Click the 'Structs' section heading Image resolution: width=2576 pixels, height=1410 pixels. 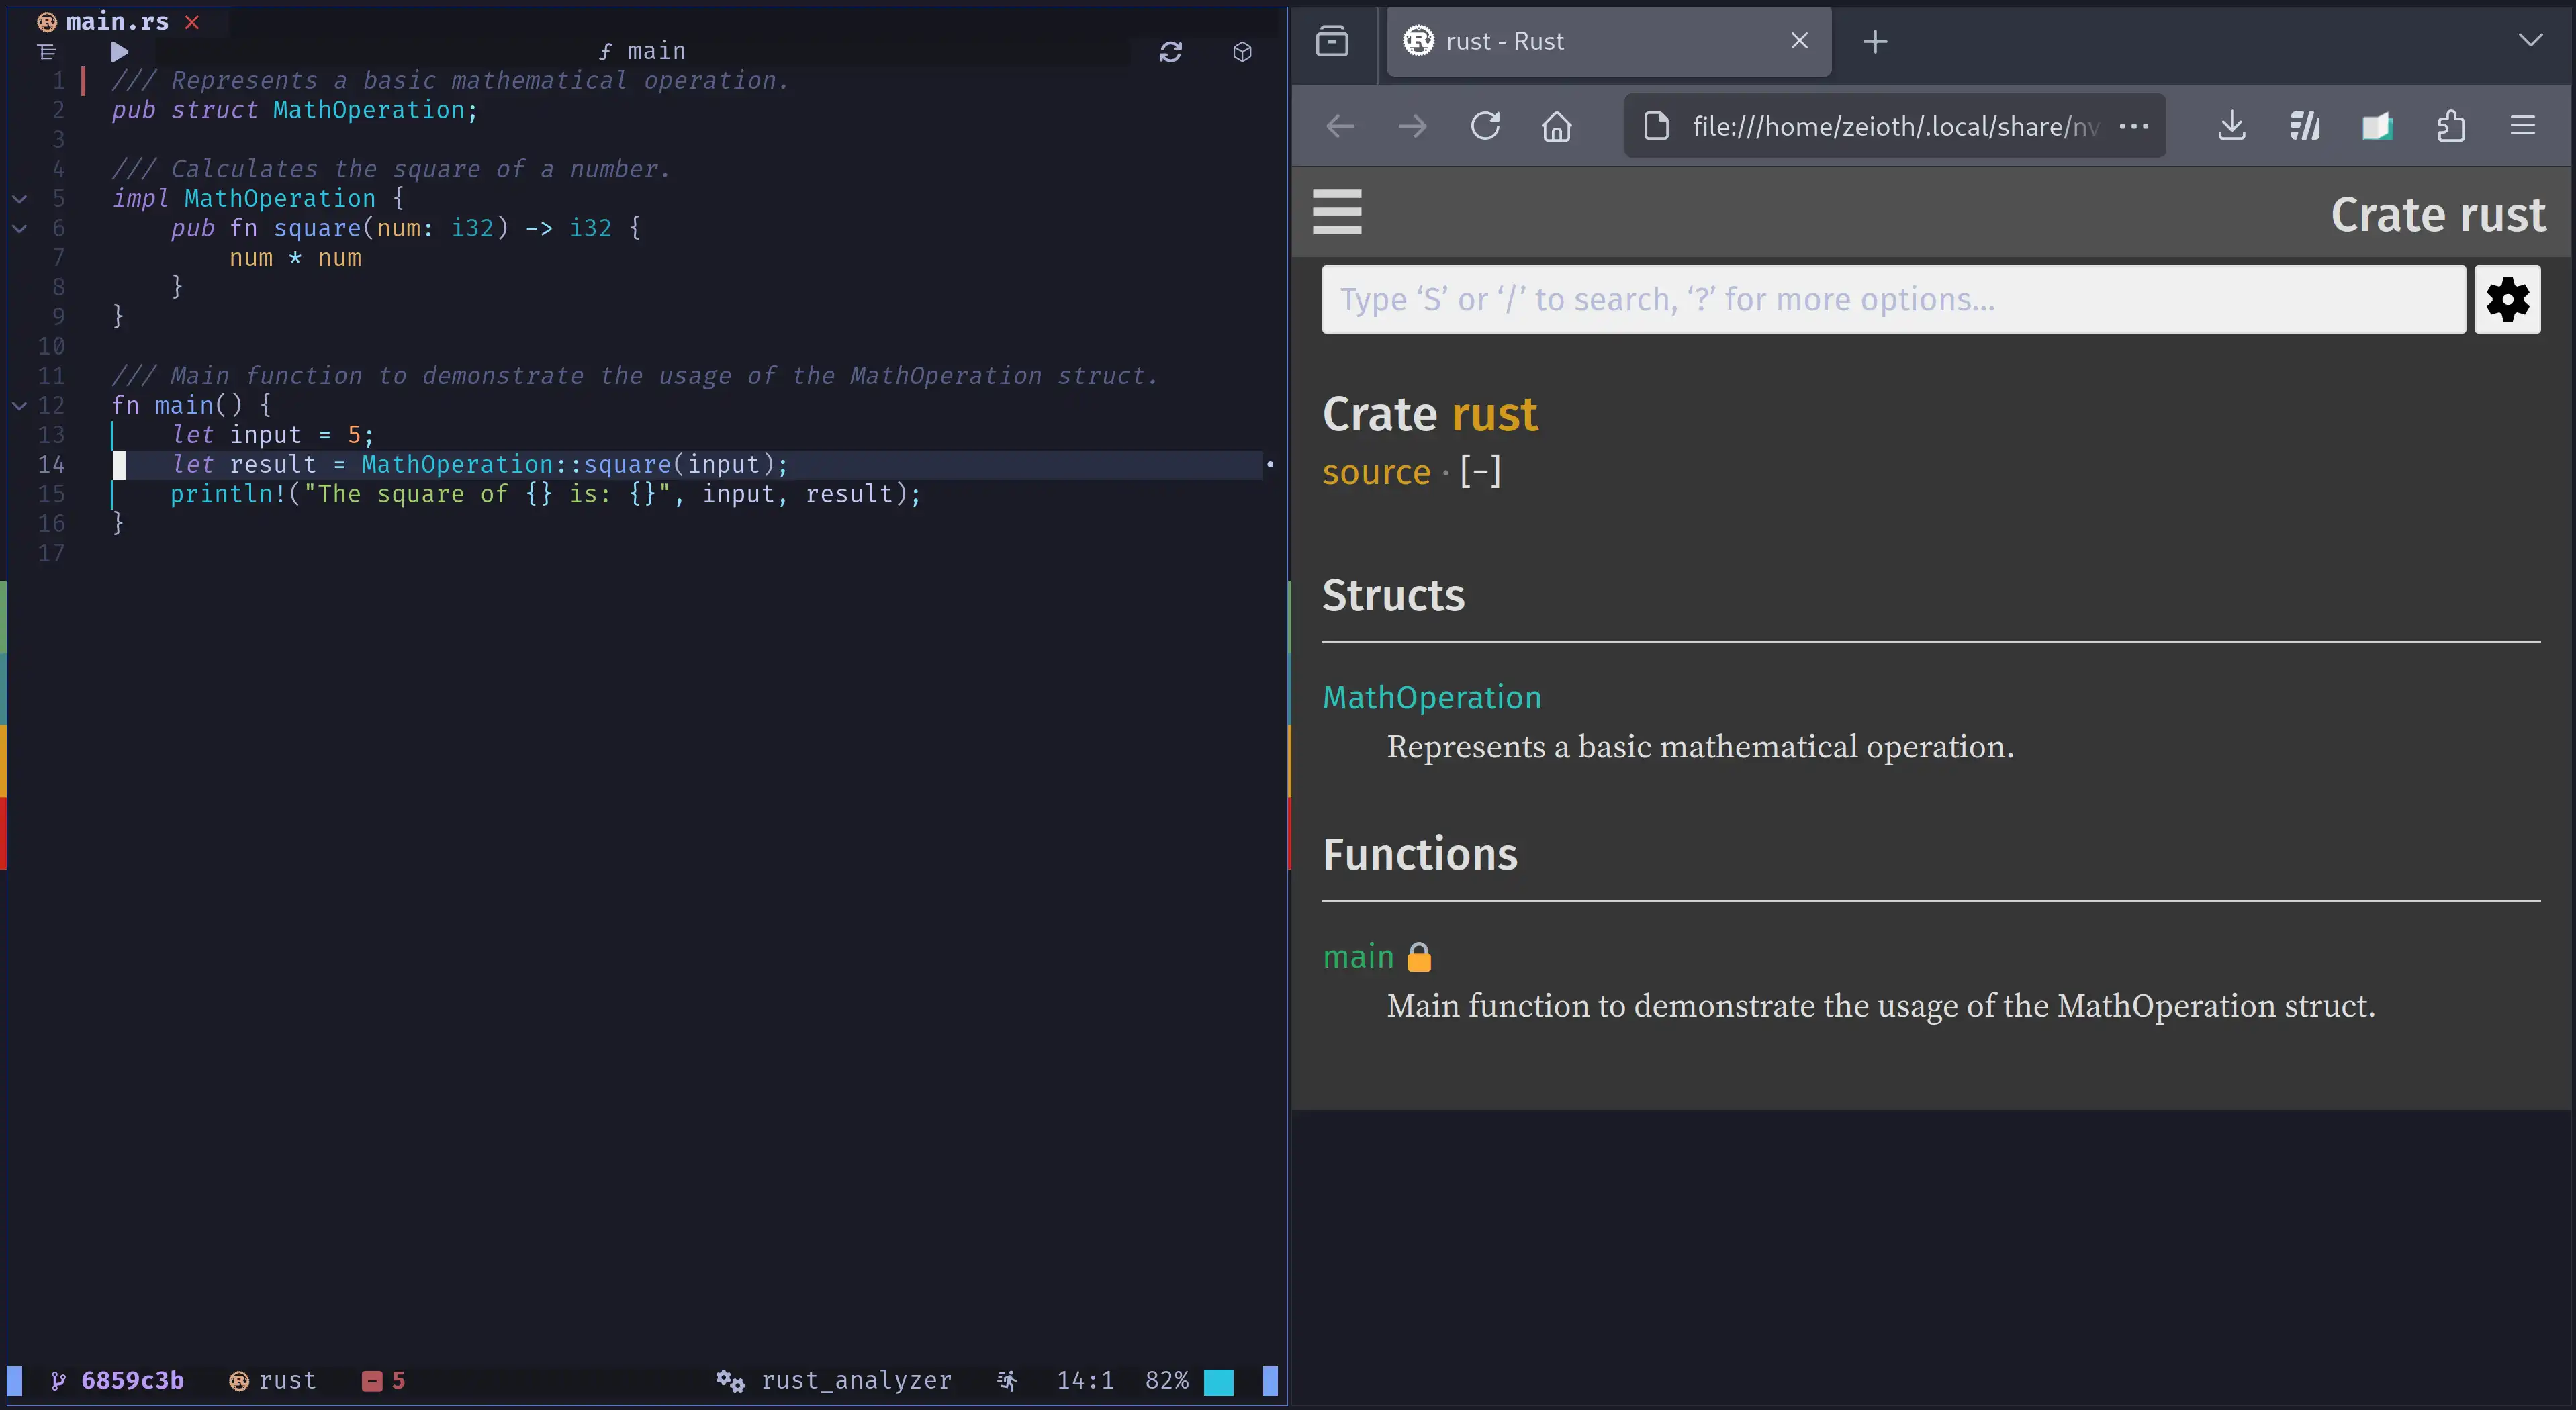[1393, 595]
